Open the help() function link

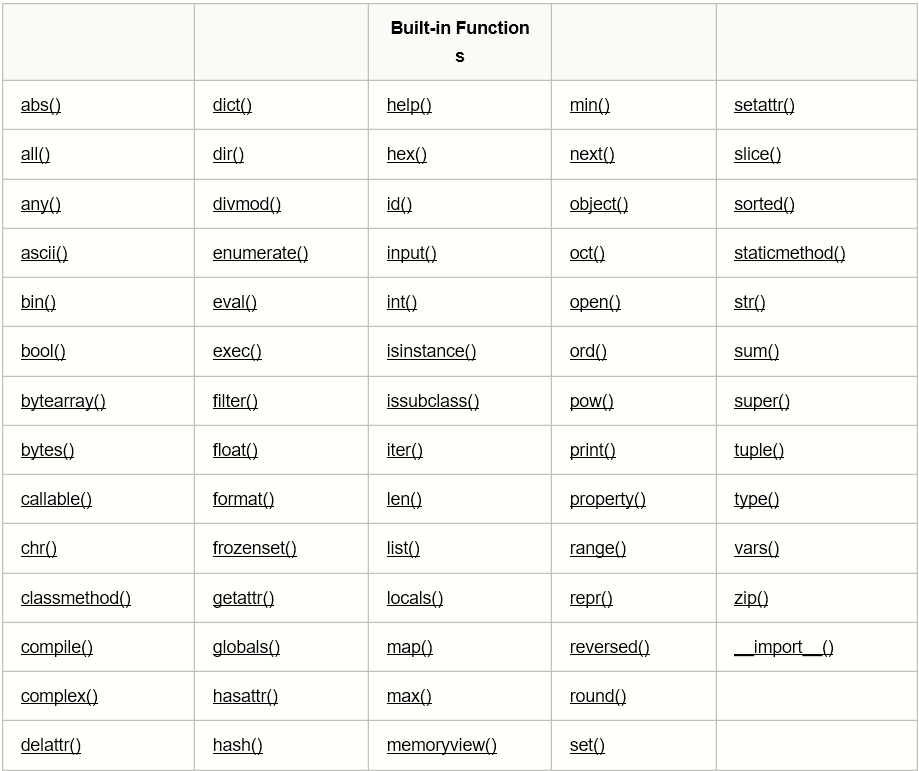click(409, 105)
